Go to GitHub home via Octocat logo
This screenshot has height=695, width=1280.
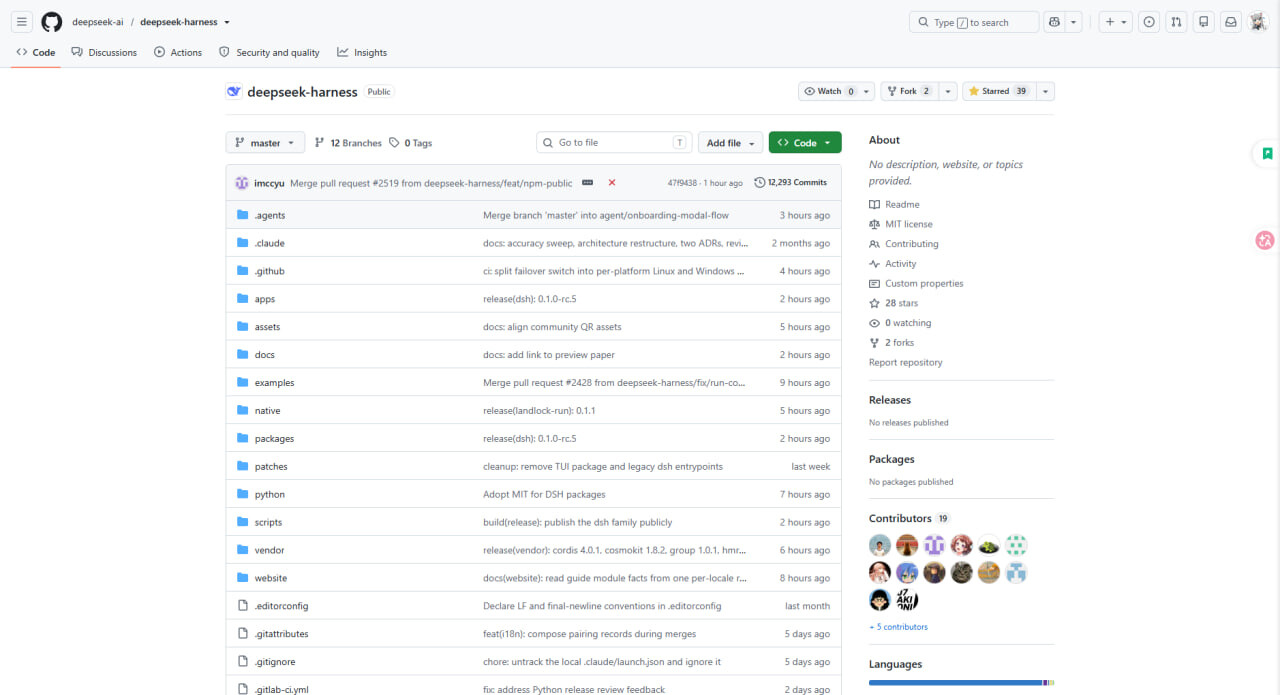(x=52, y=22)
